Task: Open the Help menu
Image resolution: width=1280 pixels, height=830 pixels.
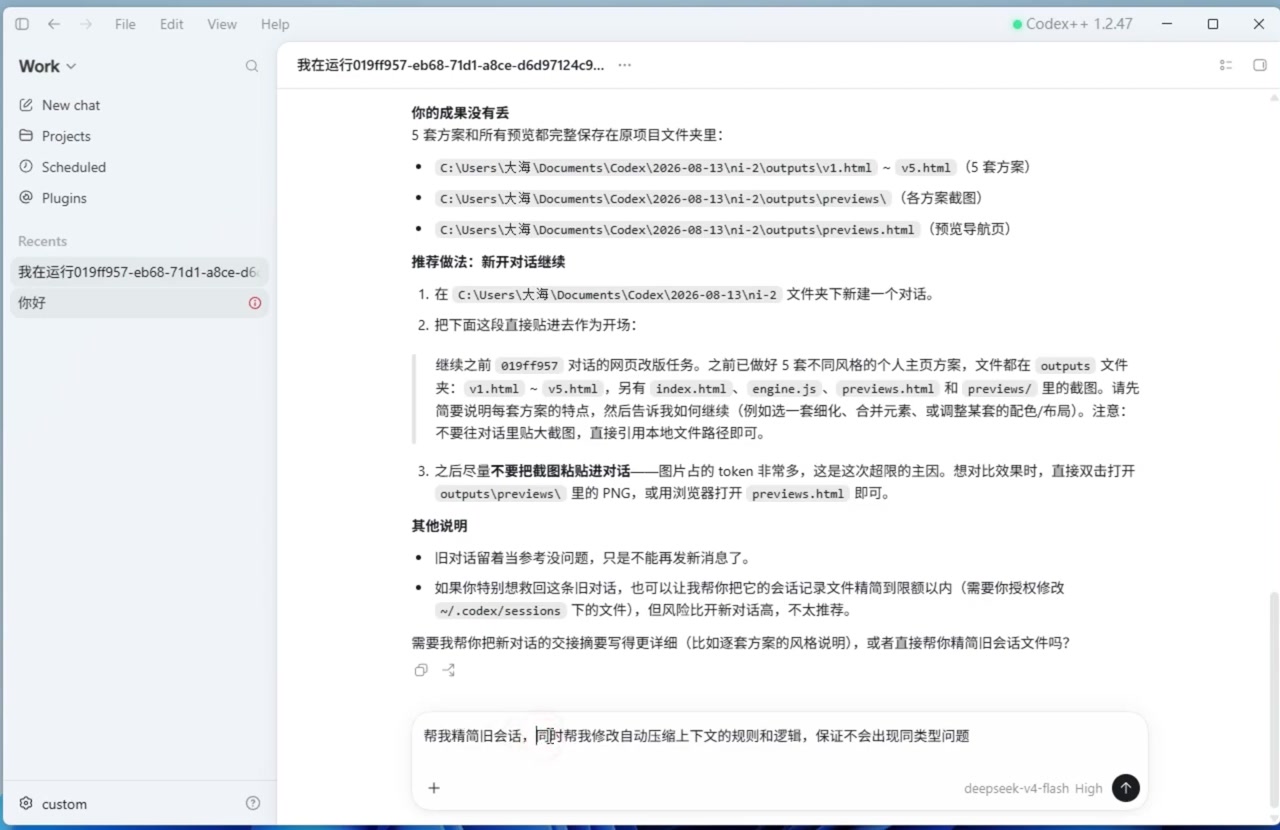Action: 275,24
